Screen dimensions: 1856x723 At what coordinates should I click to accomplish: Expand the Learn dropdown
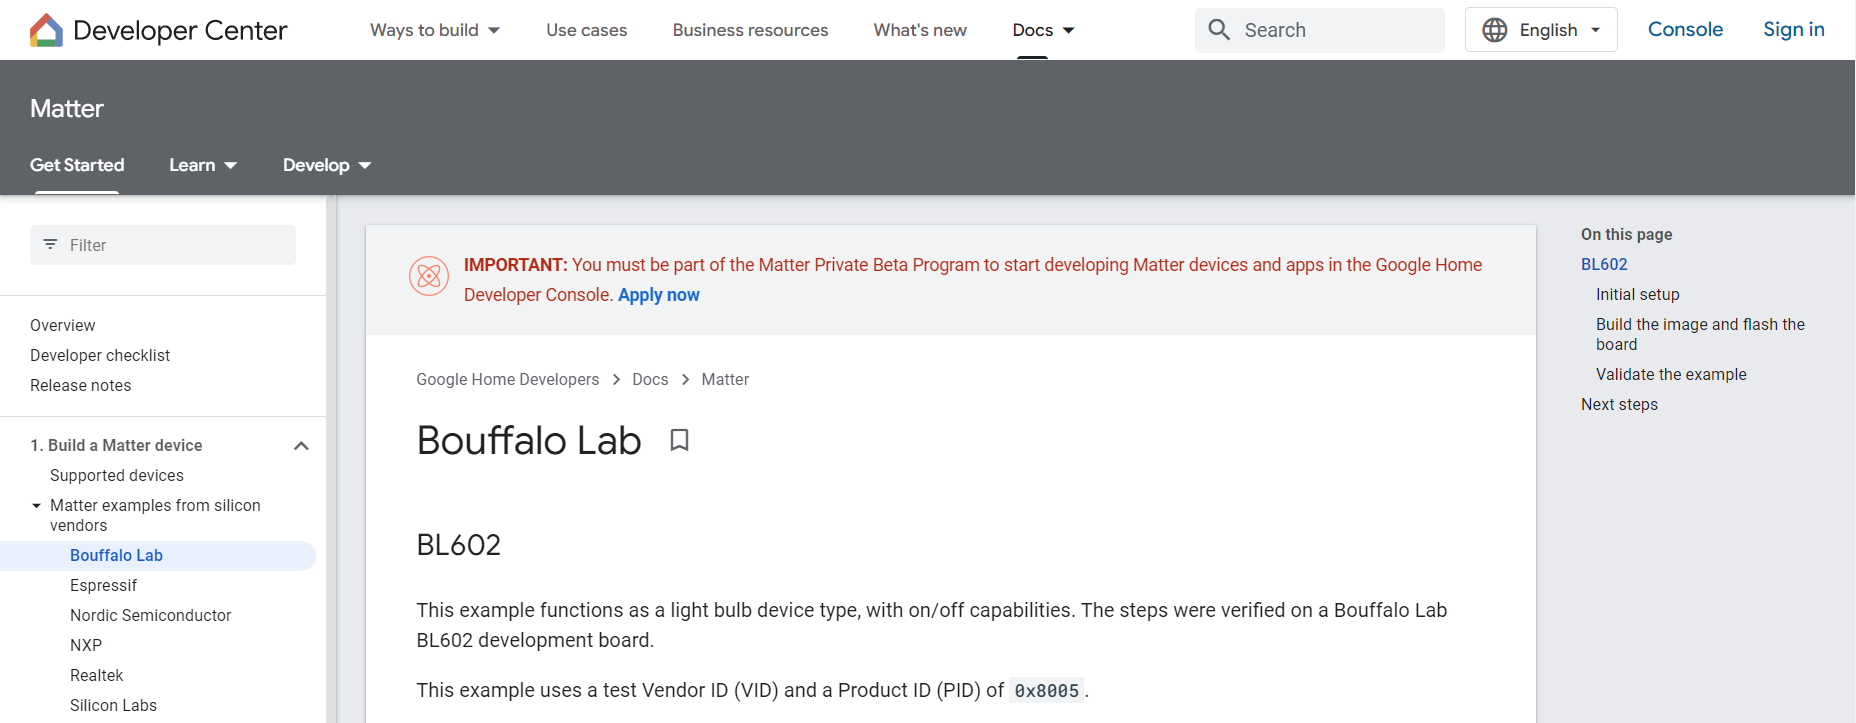pos(203,165)
